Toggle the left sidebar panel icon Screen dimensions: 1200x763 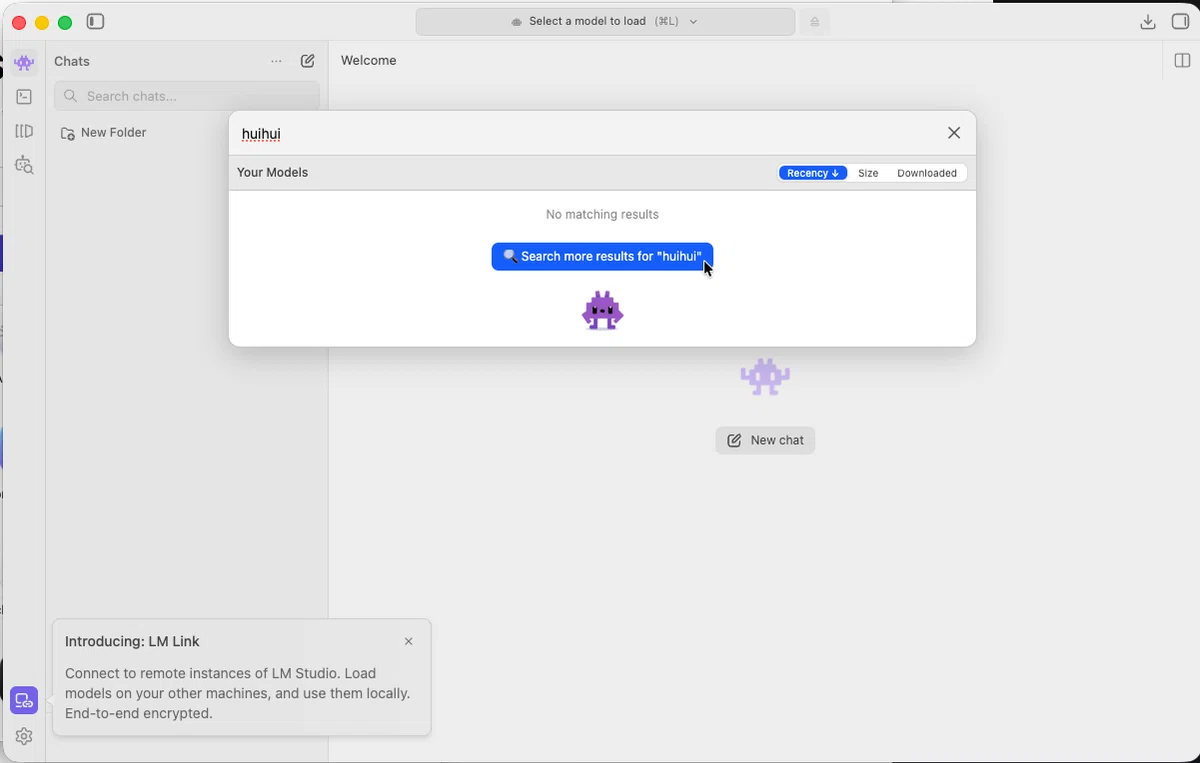pyautogui.click(x=96, y=21)
